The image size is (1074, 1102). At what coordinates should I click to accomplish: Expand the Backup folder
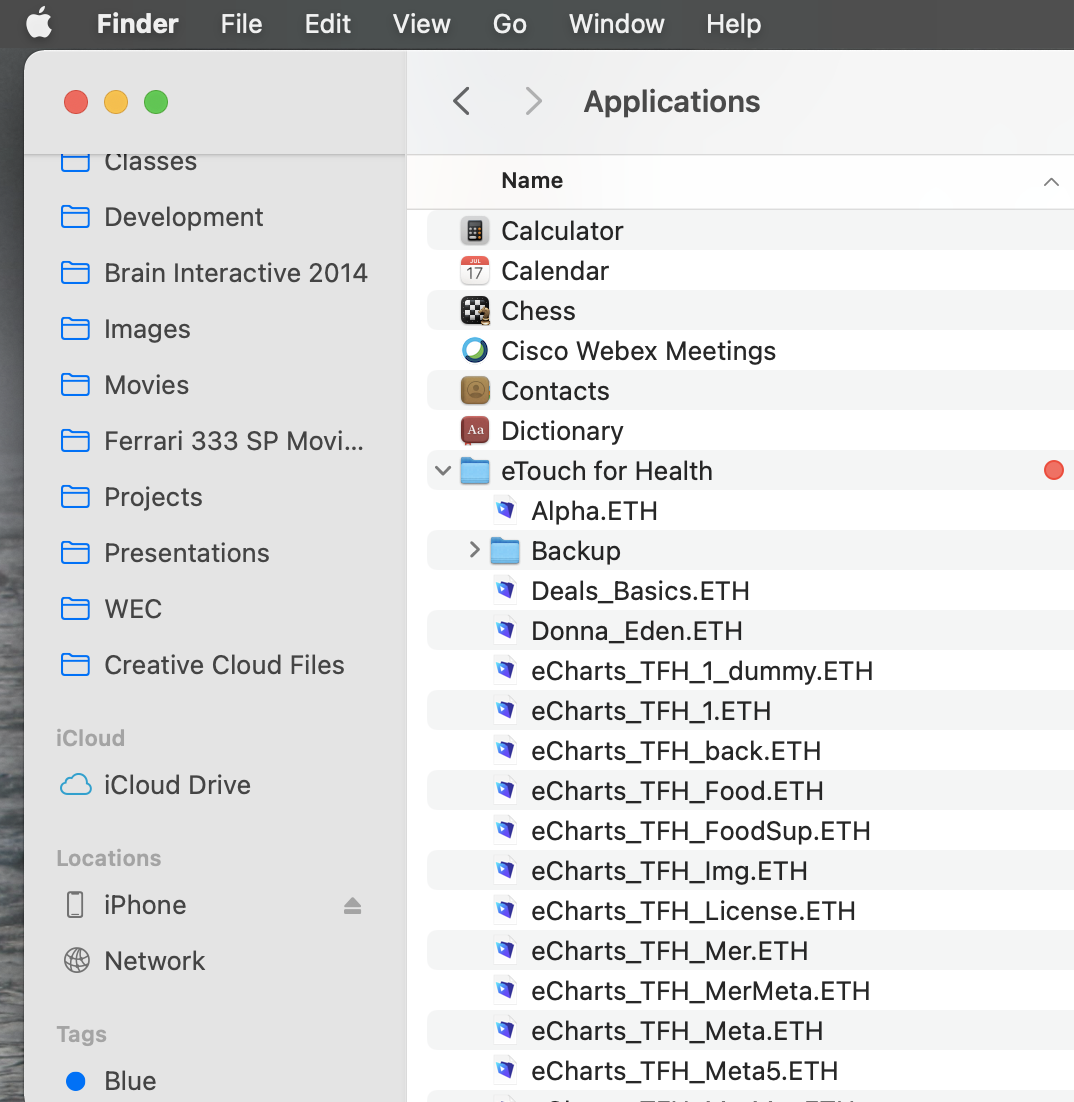tap(474, 550)
